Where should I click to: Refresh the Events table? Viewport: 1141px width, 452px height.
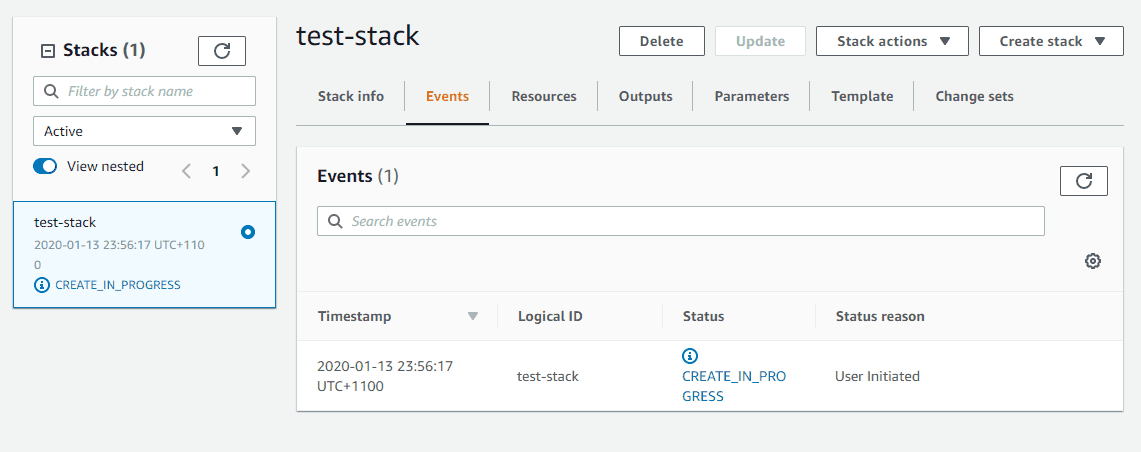point(1084,181)
